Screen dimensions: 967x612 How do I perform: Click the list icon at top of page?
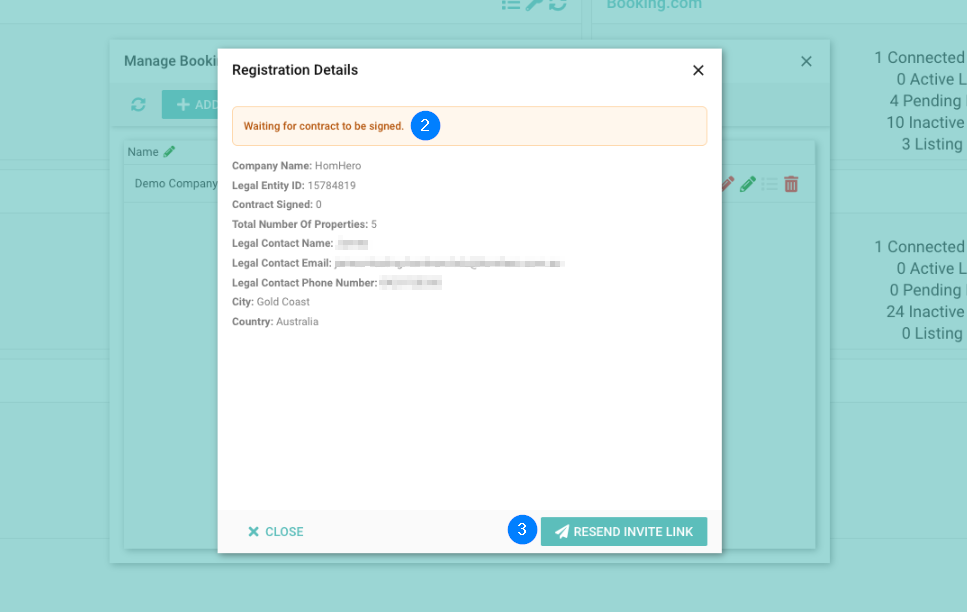pyautogui.click(x=511, y=4)
